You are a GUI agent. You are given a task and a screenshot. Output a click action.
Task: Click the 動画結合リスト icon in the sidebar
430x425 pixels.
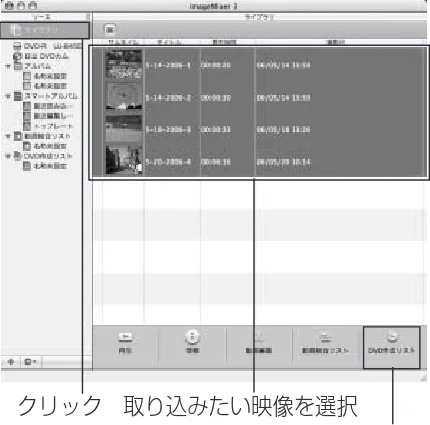17,136
